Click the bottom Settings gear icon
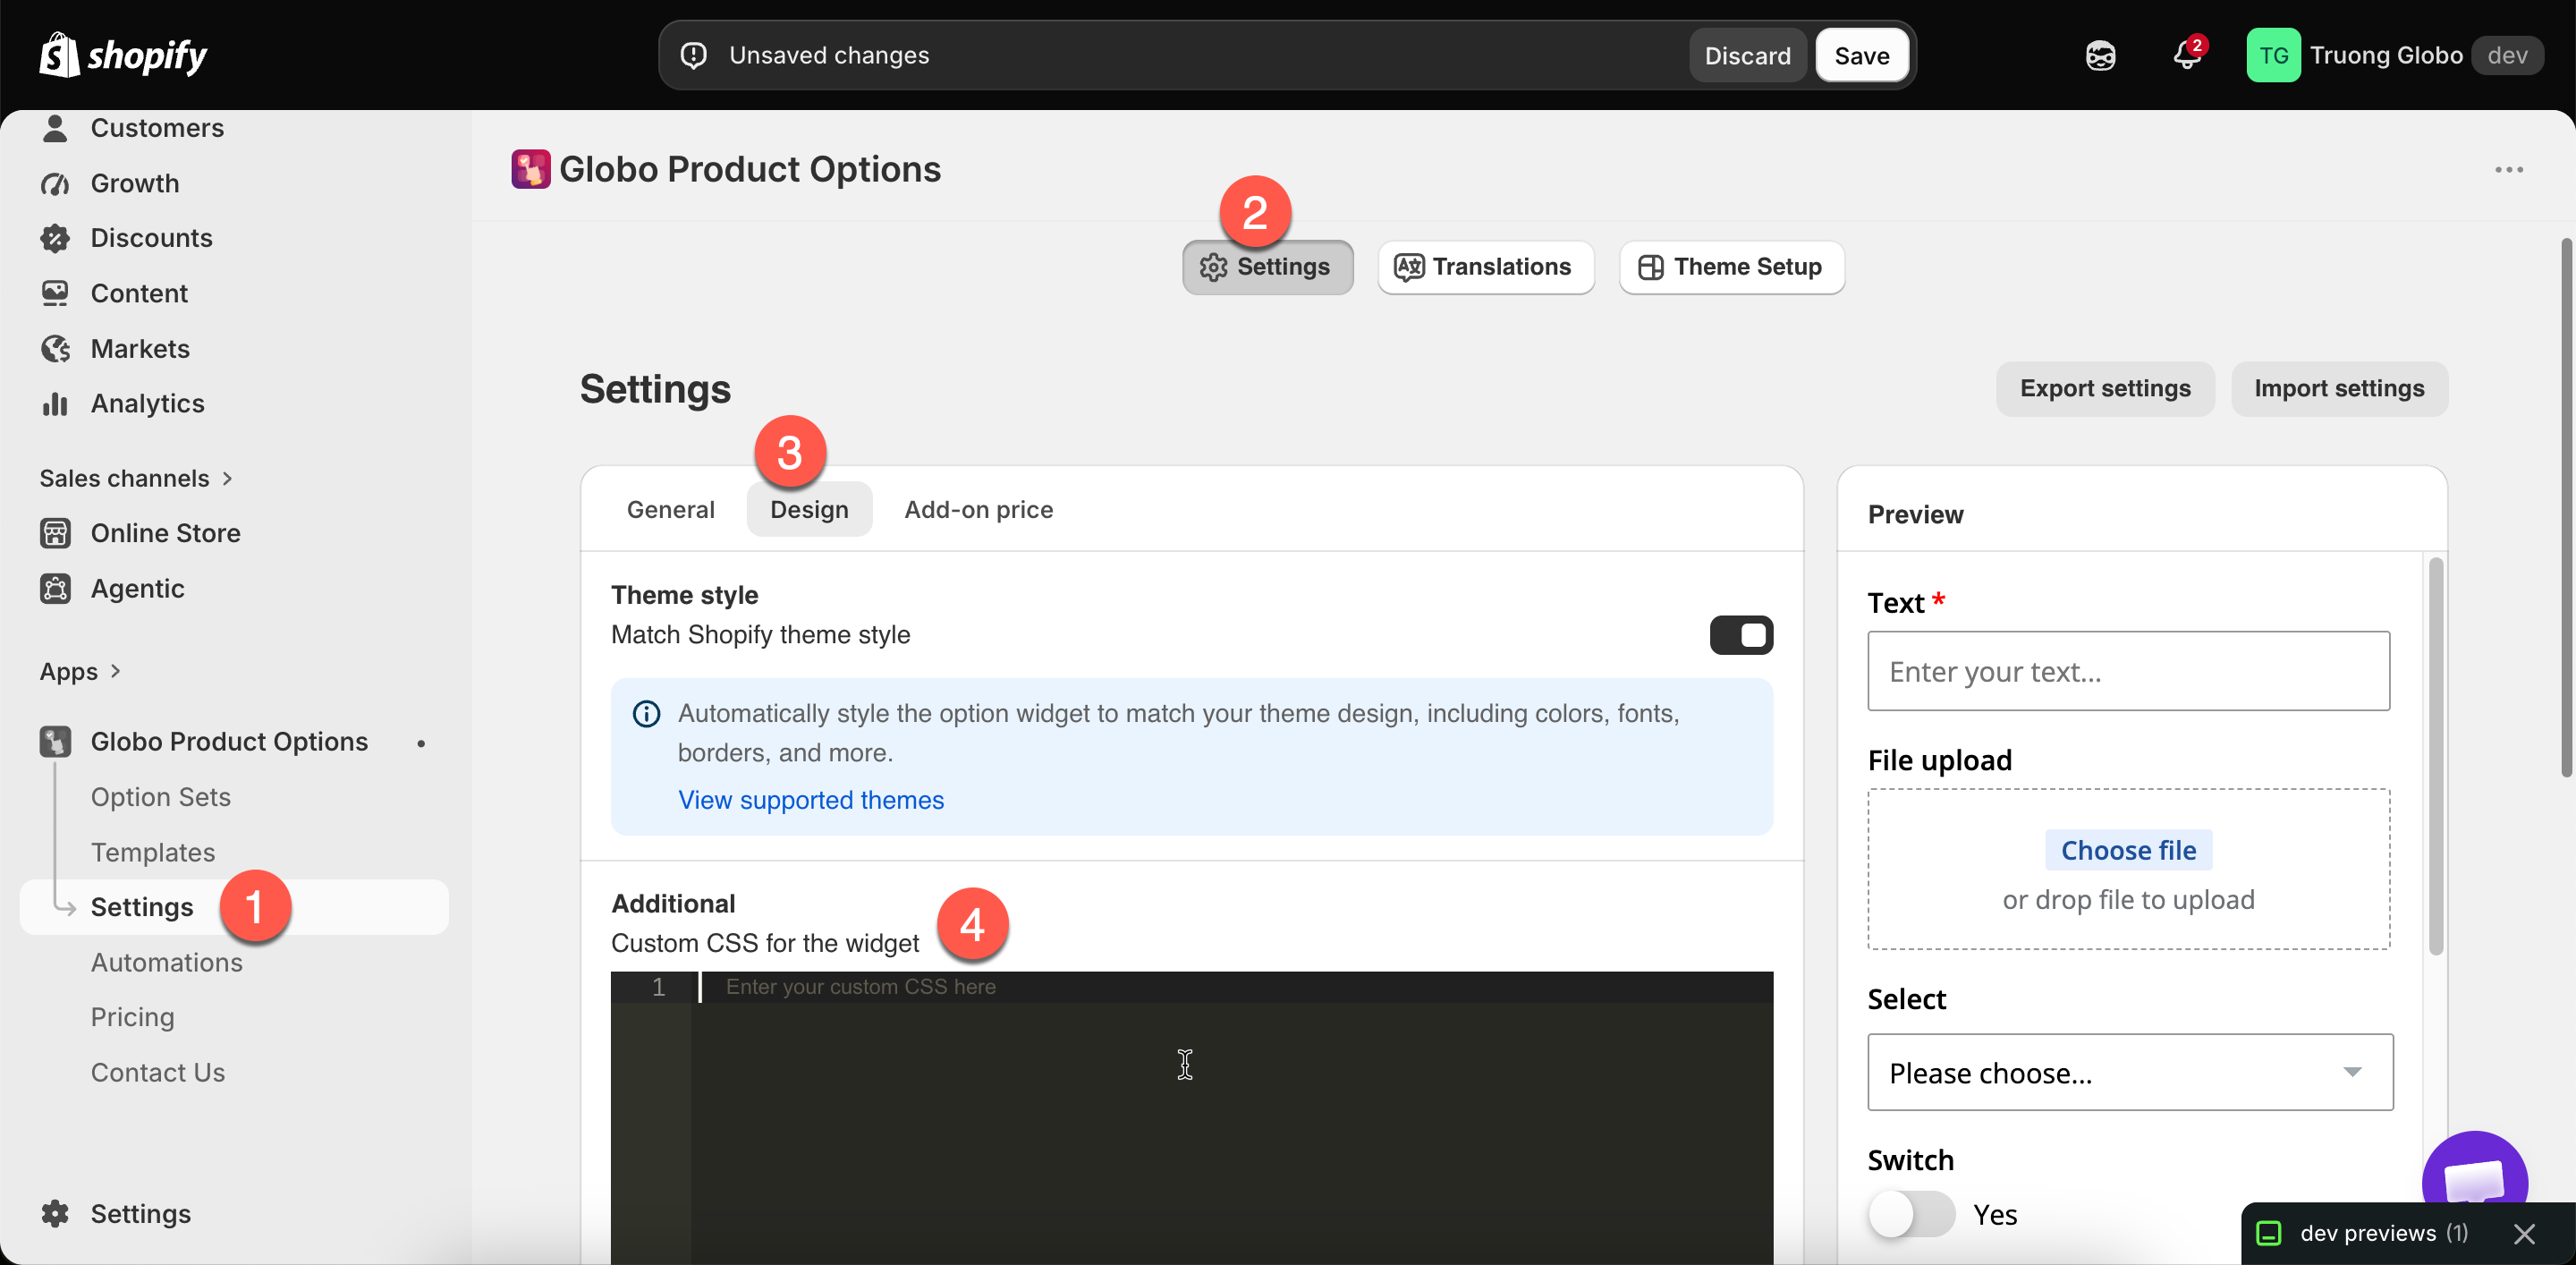The width and height of the screenshot is (2576, 1265). (x=55, y=1213)
